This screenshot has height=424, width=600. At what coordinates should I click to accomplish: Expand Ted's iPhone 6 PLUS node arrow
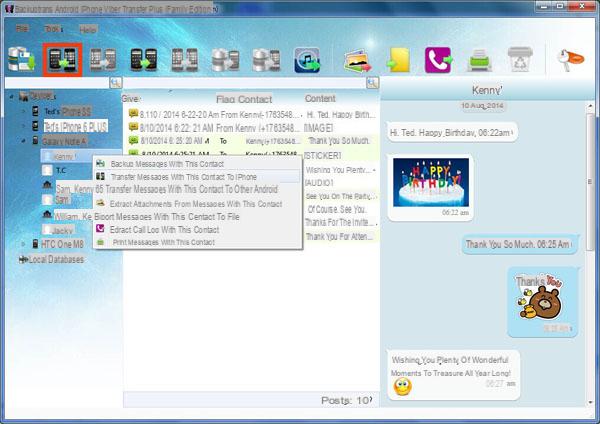(x=23, y=126)
